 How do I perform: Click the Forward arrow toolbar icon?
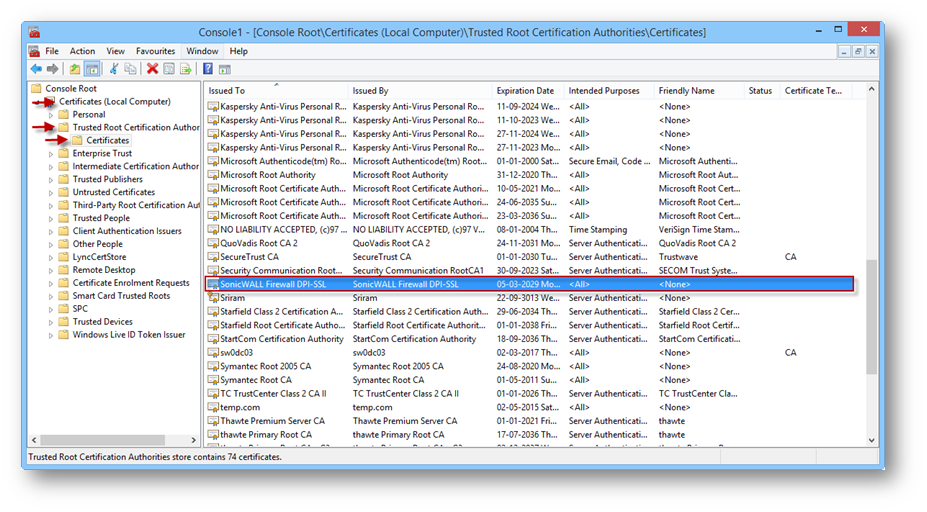coord(52,69)
